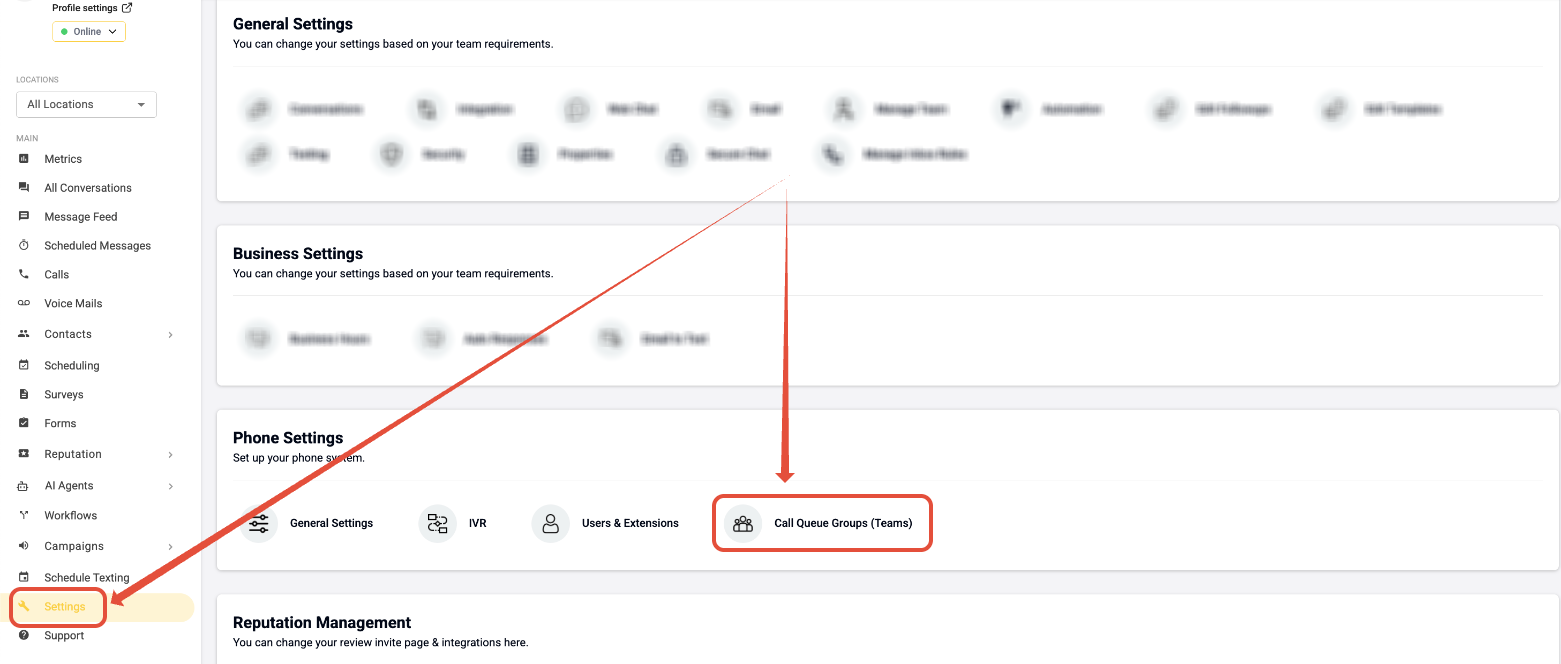Image resolution: width=1561 pixels, height=664 pixels.
Task: Click the General Settings sliders icon
Action: click(259, 523)
